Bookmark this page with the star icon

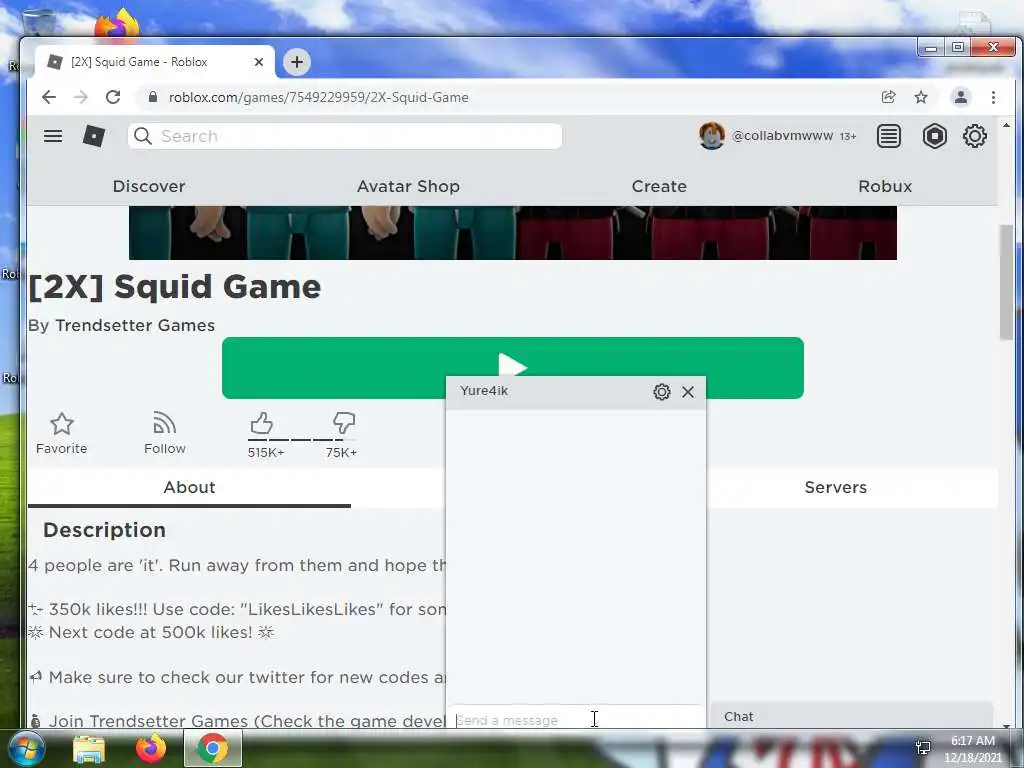pos(921,97)
